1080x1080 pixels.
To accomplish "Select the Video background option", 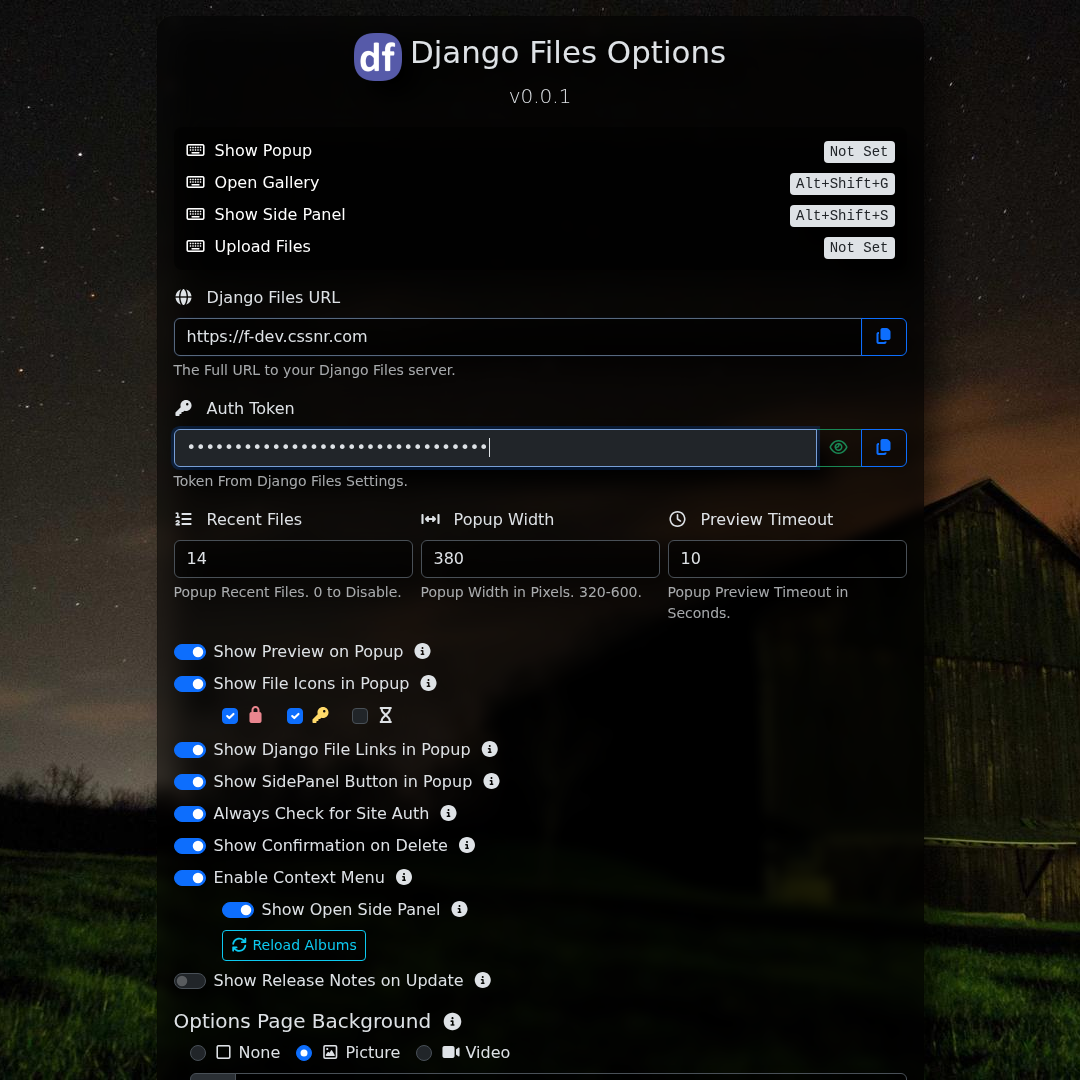I will [424, 1053].
